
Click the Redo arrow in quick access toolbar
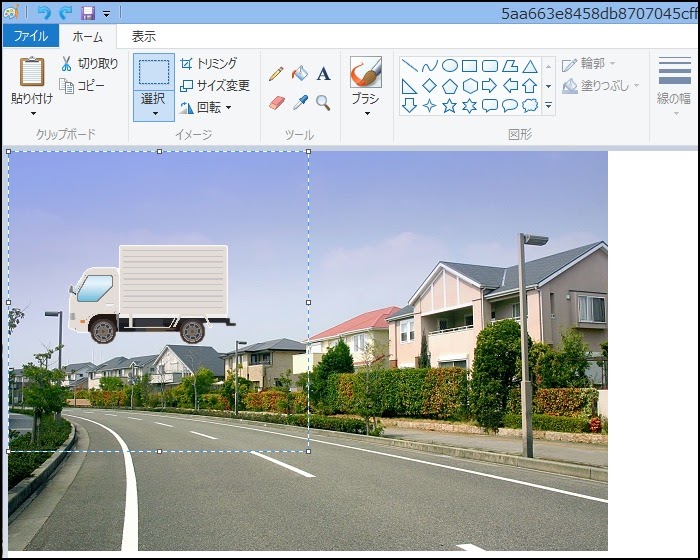coord(66,13)
